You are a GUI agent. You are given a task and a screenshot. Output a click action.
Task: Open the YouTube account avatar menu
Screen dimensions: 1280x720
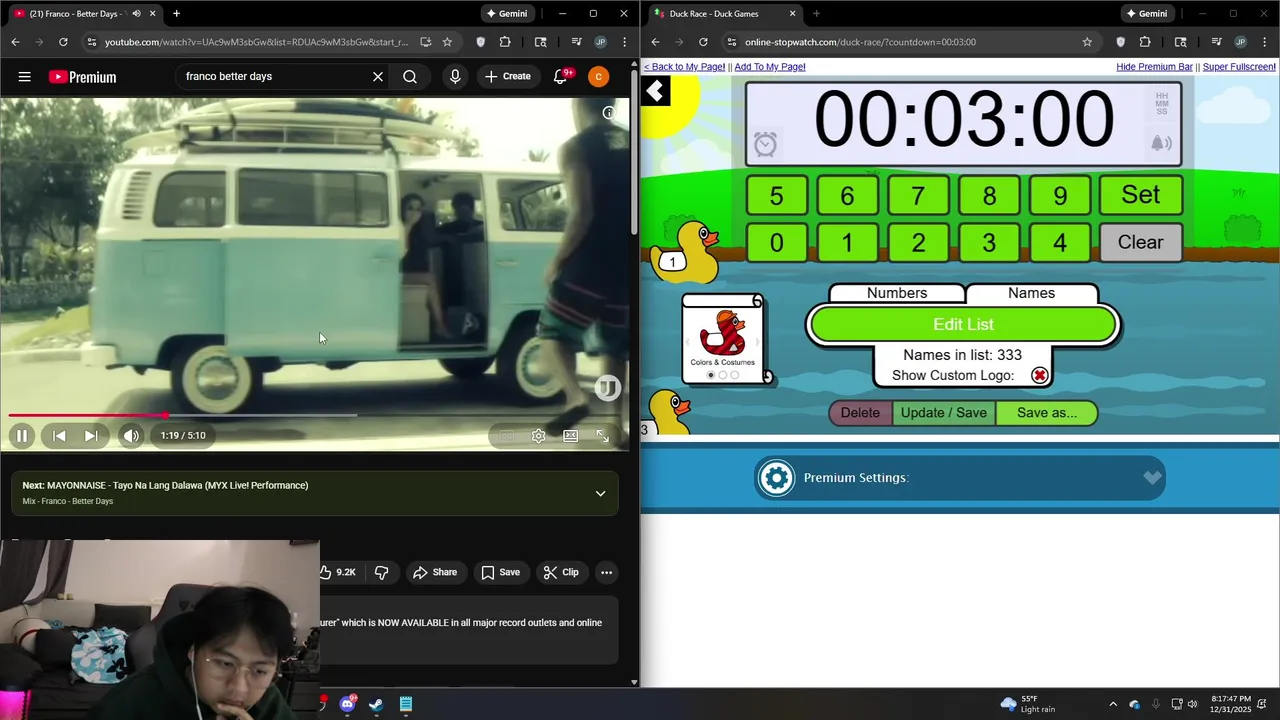point(598,77)
